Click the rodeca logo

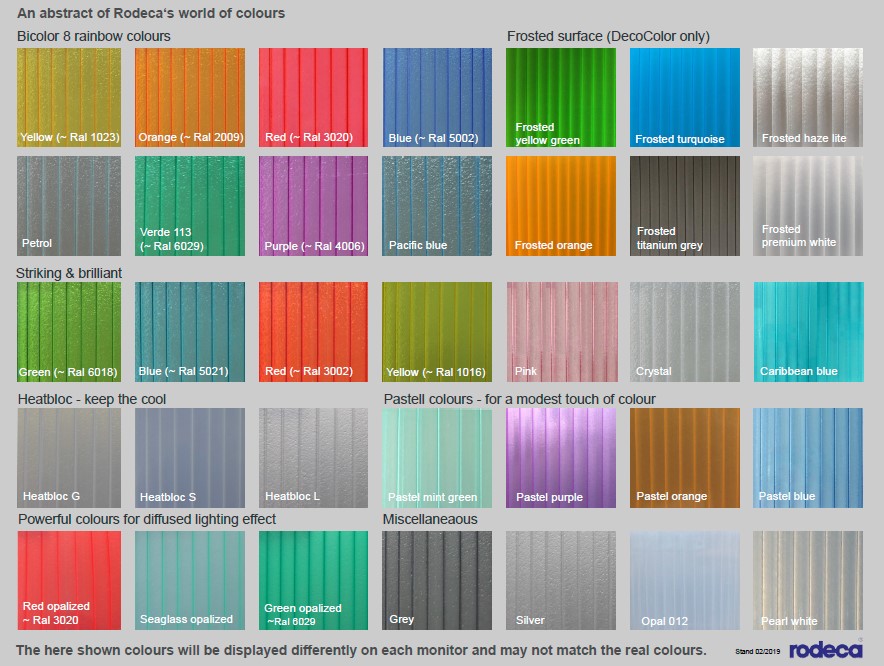(825, 650)
